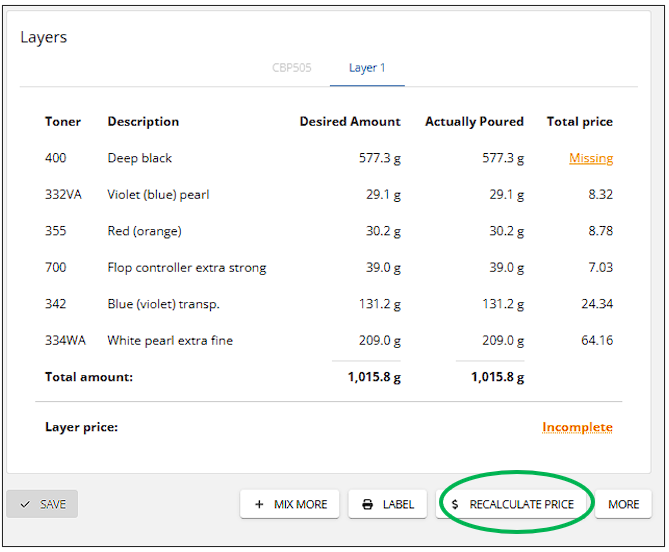Click the SAVE button
The width and height of the screenshot is (669, 552).
[x=42, y=504]
